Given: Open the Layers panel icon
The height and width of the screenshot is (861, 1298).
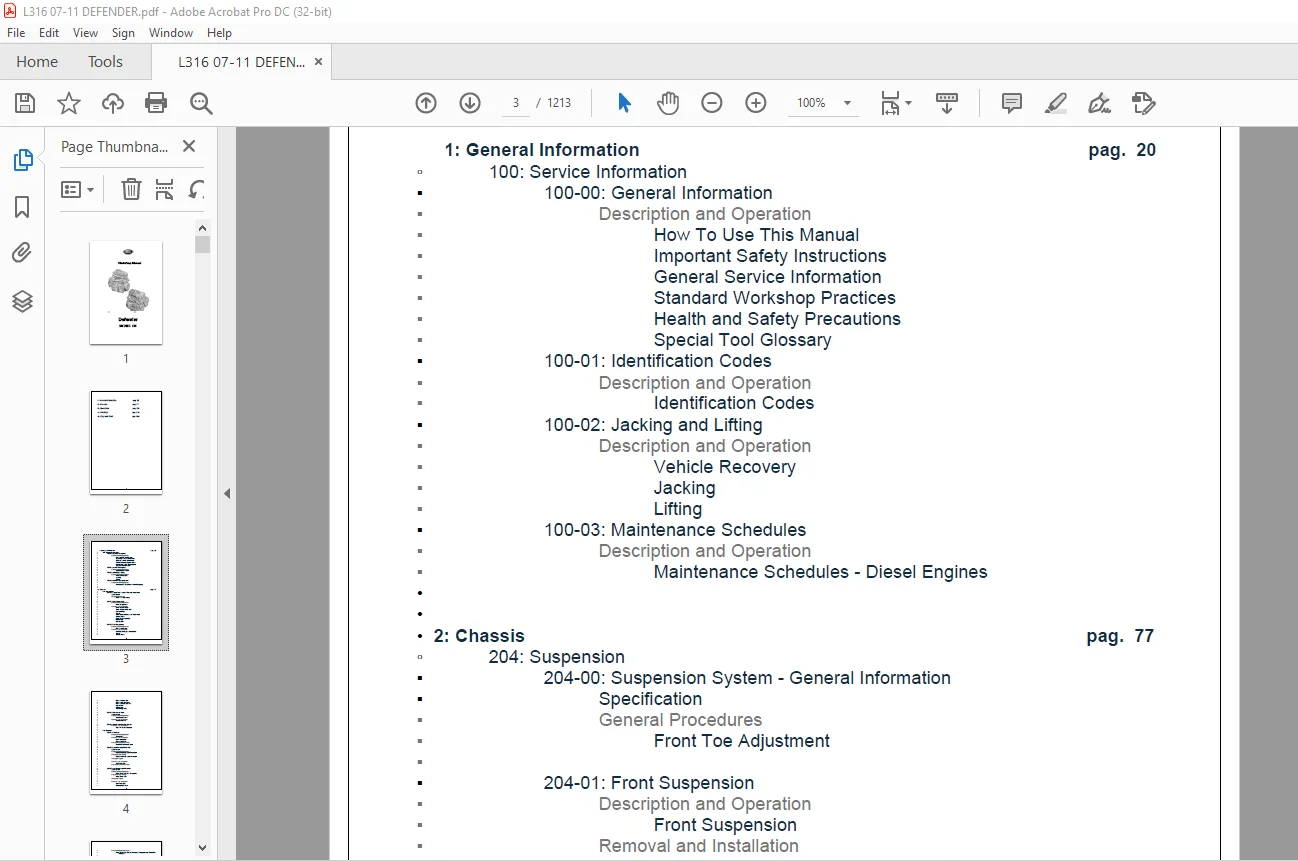Looking at the screenshot, I should coord(22,301).
